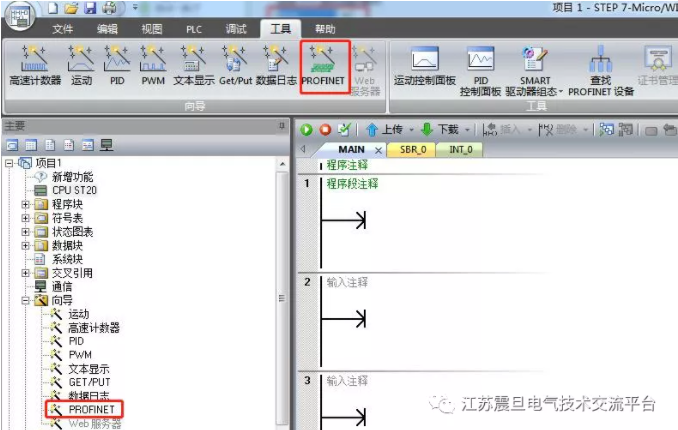Close the MAIN editor tab
Screen dimensions: 678x430
(x=378, y=150)
